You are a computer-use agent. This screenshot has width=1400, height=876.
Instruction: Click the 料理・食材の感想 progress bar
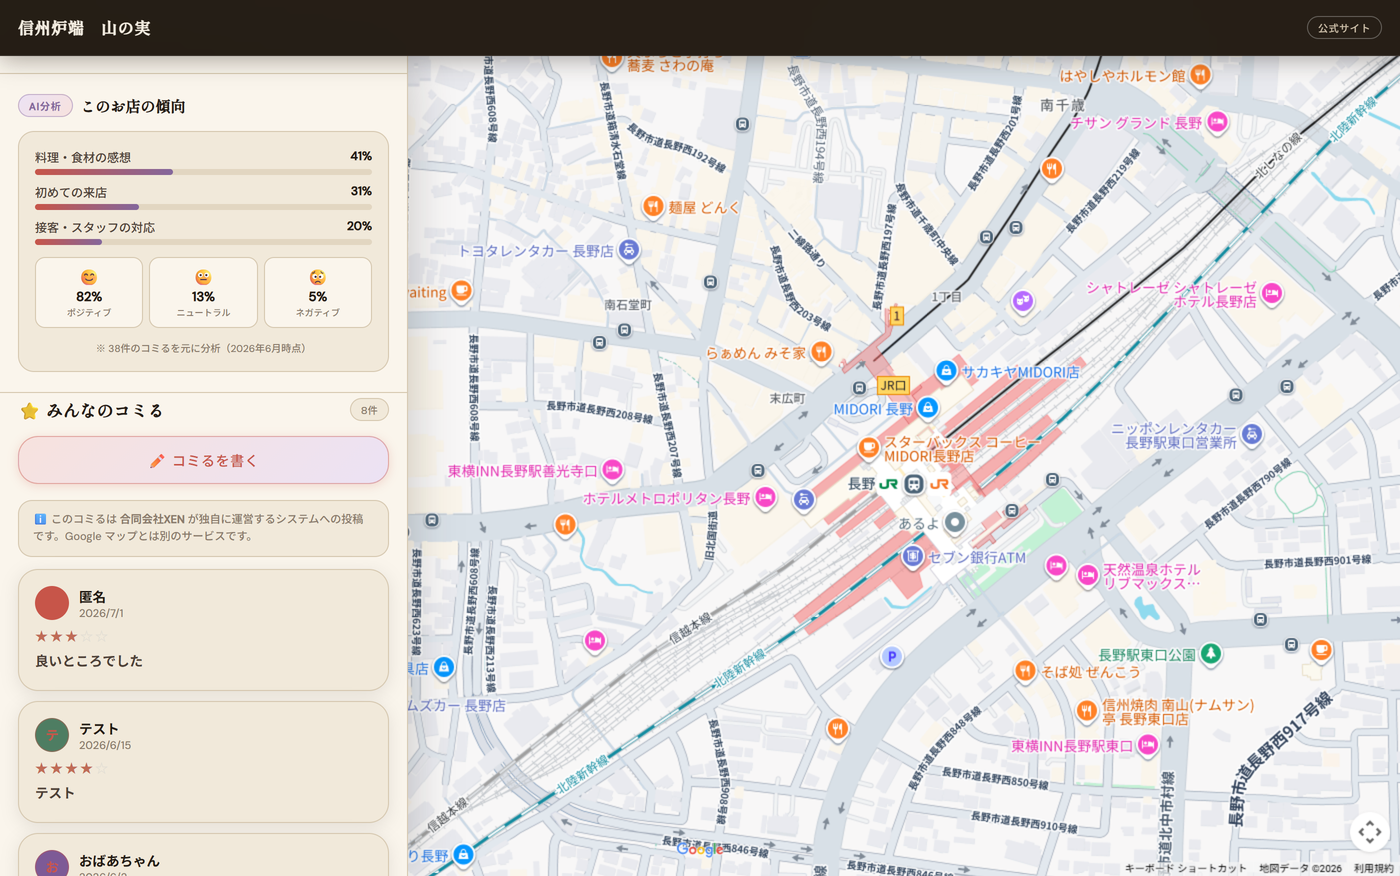(x=203, y=172)
